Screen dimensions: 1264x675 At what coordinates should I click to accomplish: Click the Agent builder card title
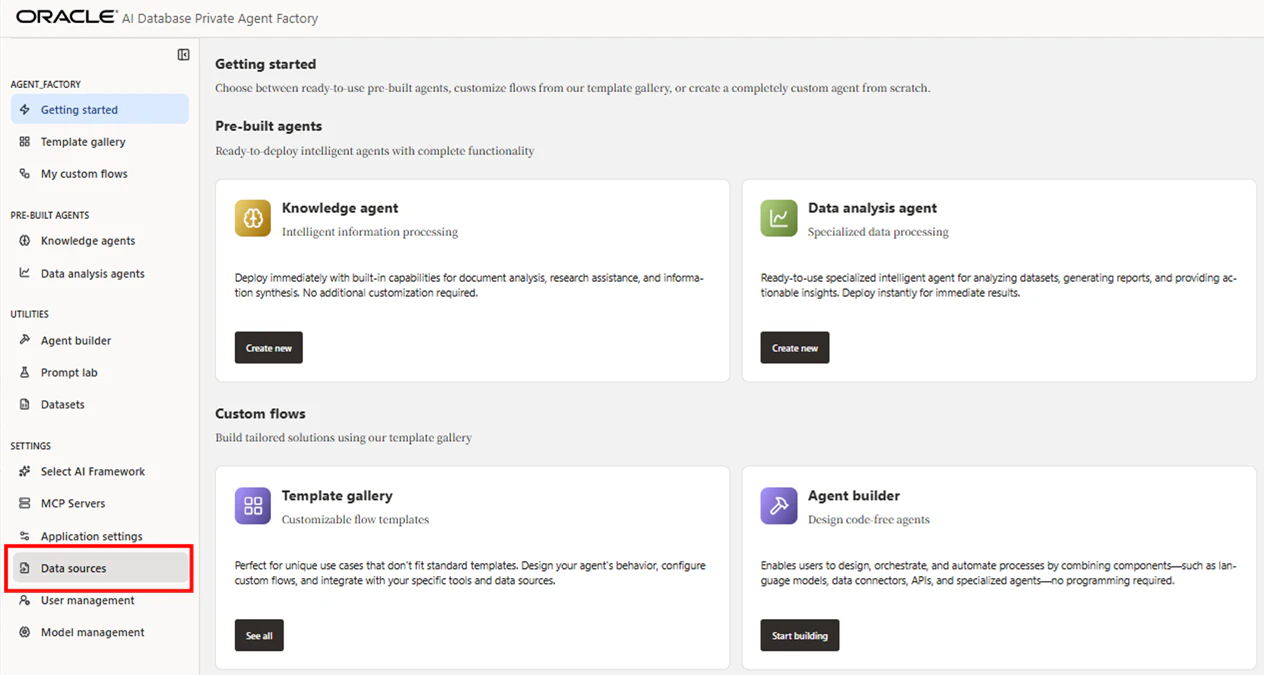[854, 496]
